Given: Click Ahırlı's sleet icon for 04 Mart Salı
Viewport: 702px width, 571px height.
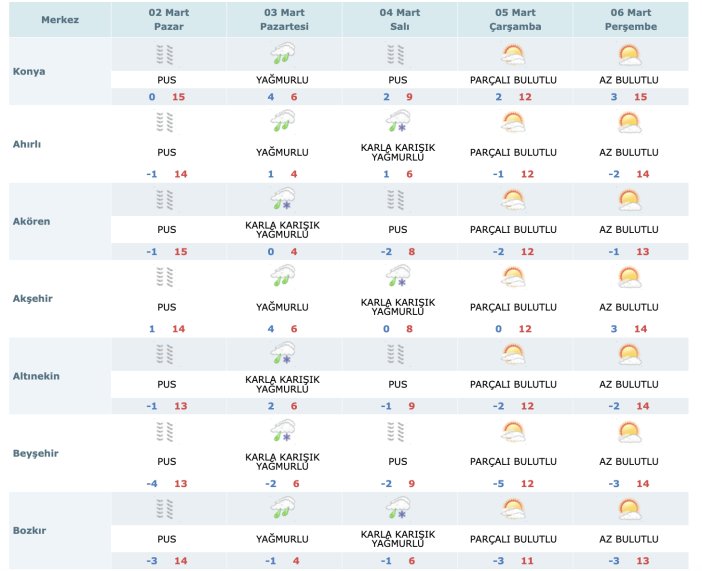Looking at the screenshot, I should (x=398, y=123).
